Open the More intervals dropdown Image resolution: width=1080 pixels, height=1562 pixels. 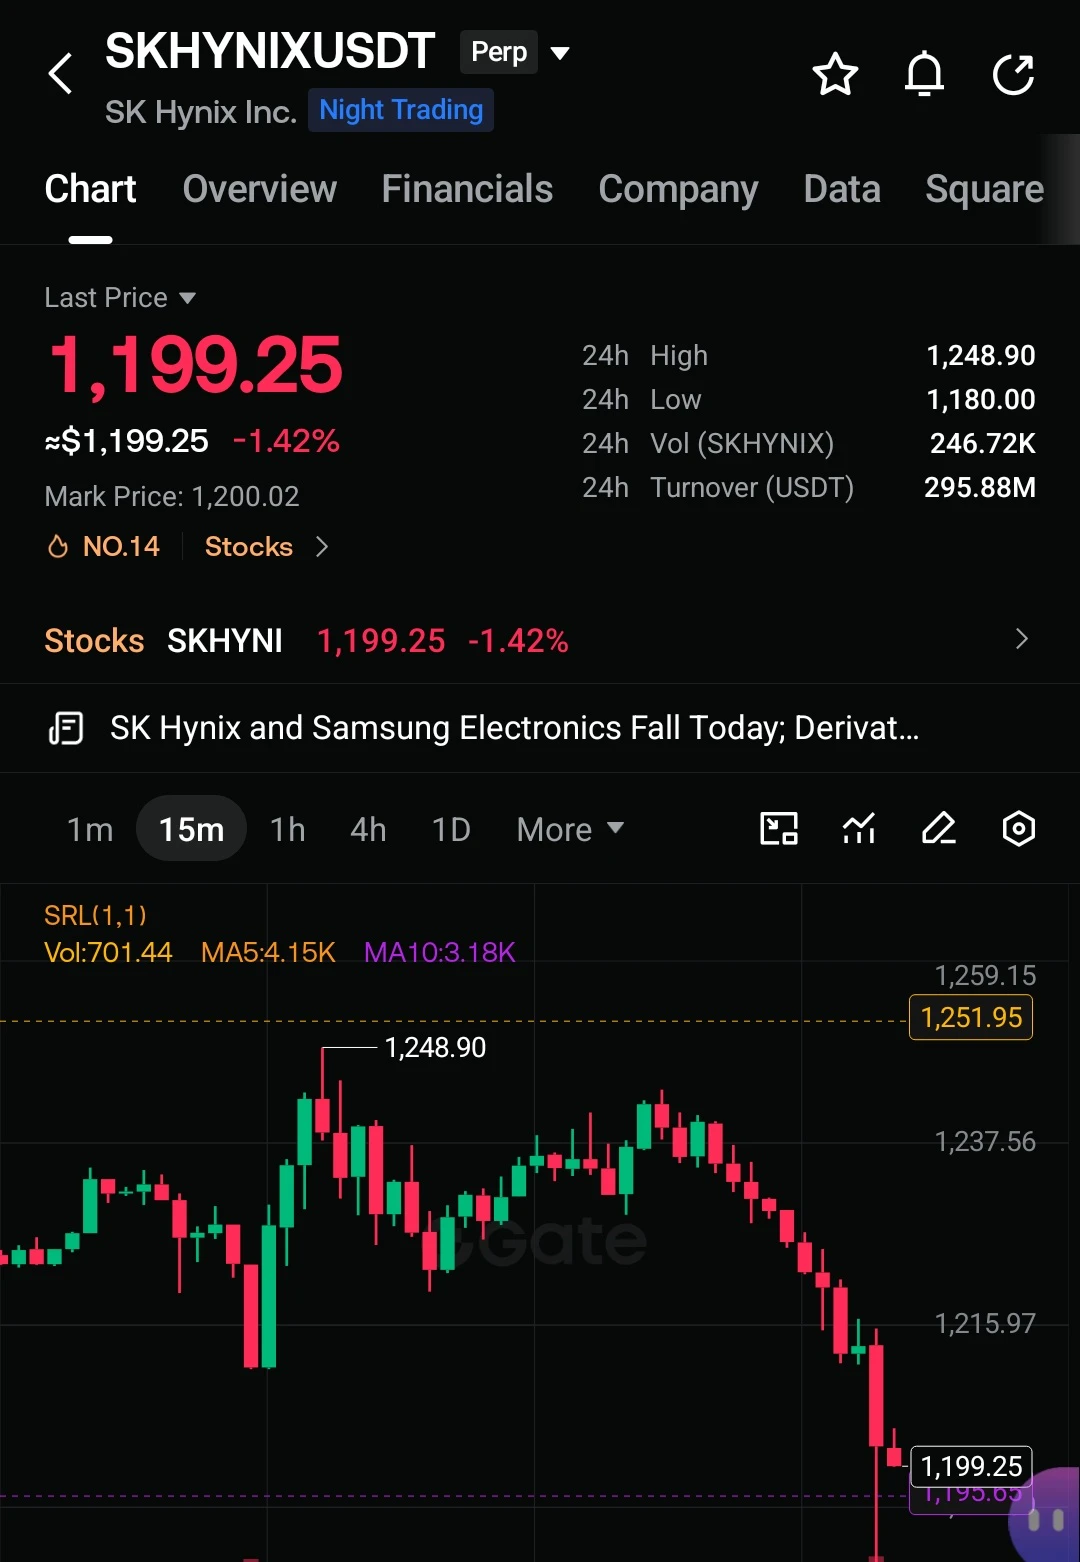(x=570, y=829)
